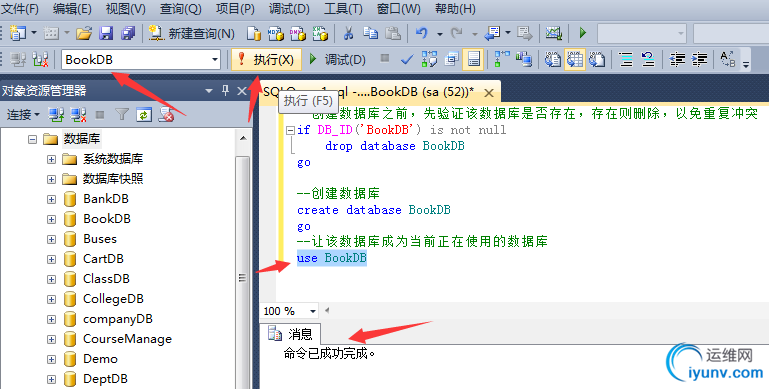Open the 连接 dropdown in Object Explorer
Screen dimensions: 769x389
point(23,115)
